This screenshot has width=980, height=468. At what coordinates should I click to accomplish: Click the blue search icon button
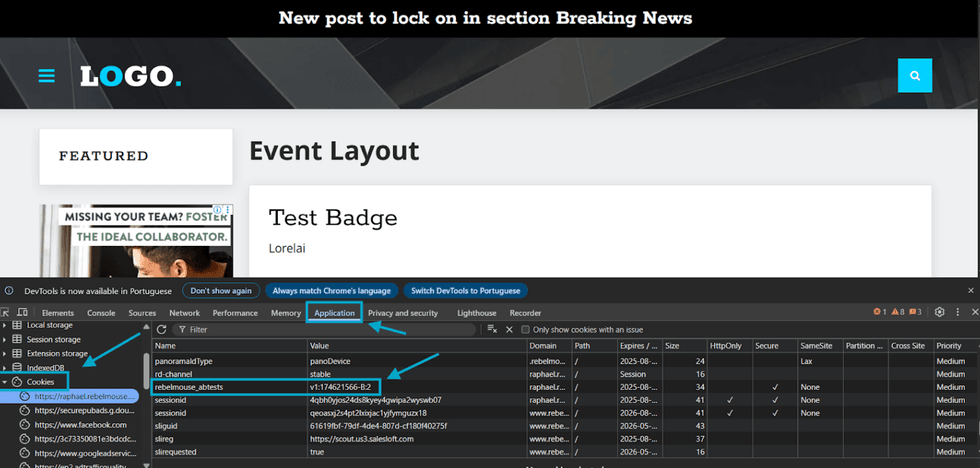tap(914, 76)
